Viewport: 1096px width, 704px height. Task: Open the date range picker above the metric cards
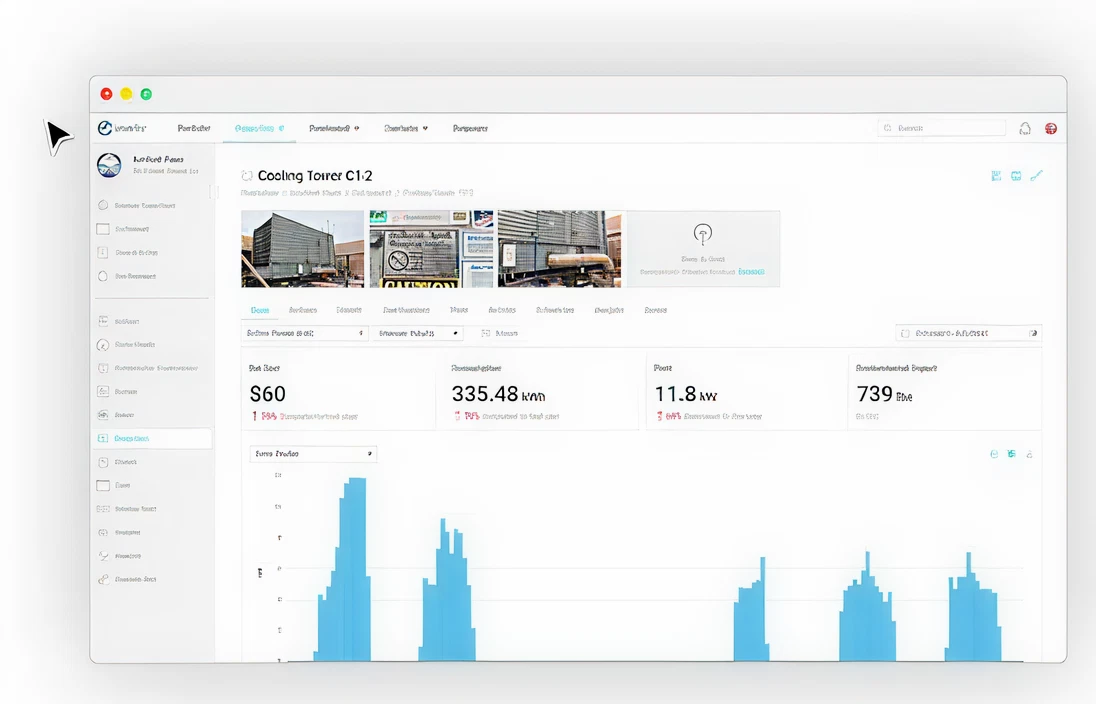[x=968, y=333]
